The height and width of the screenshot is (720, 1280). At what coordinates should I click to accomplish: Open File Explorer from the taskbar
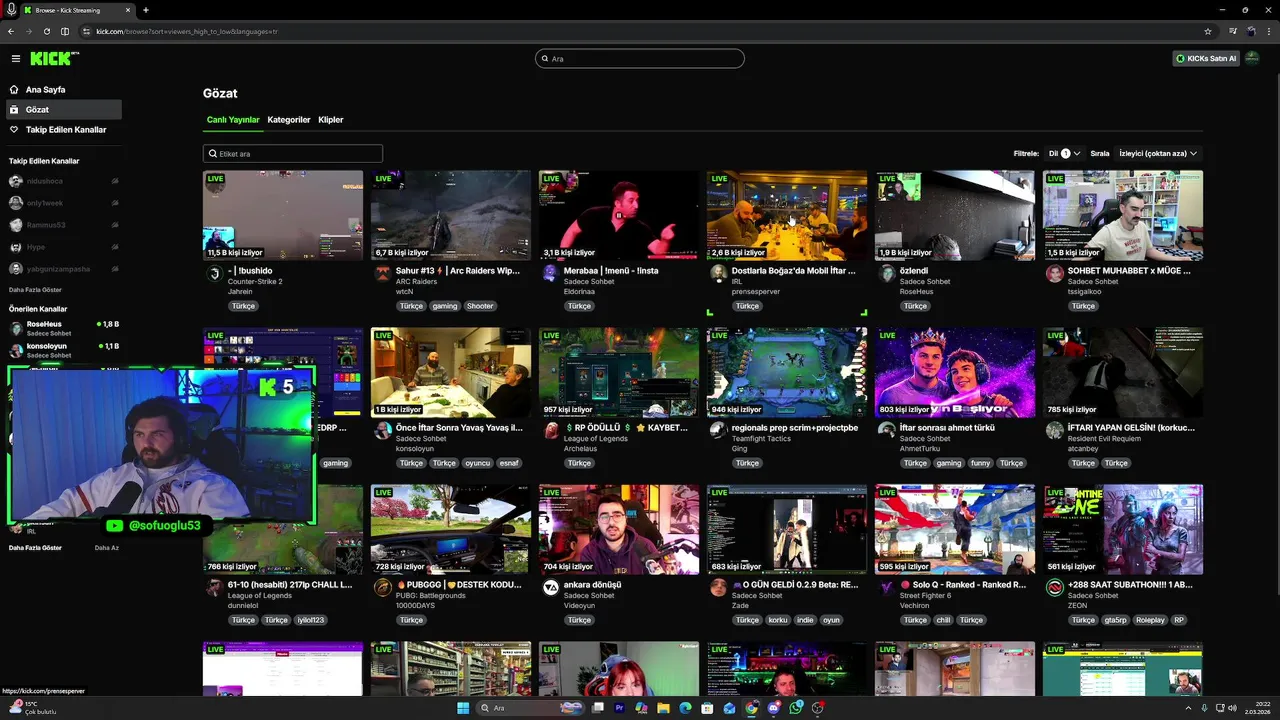pyautogui.click(x=663, y=708)
